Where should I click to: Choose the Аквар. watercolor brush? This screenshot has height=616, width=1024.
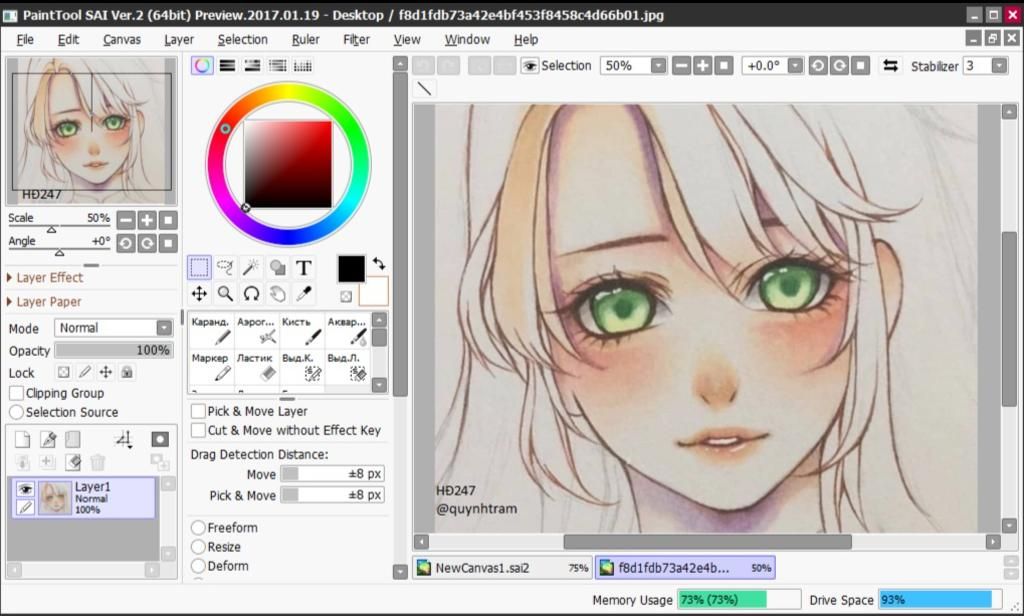(347, 331)
